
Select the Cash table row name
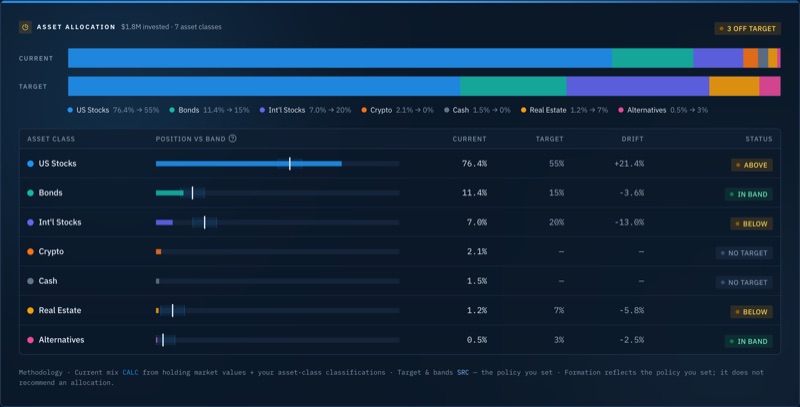(x=48, y=281)
